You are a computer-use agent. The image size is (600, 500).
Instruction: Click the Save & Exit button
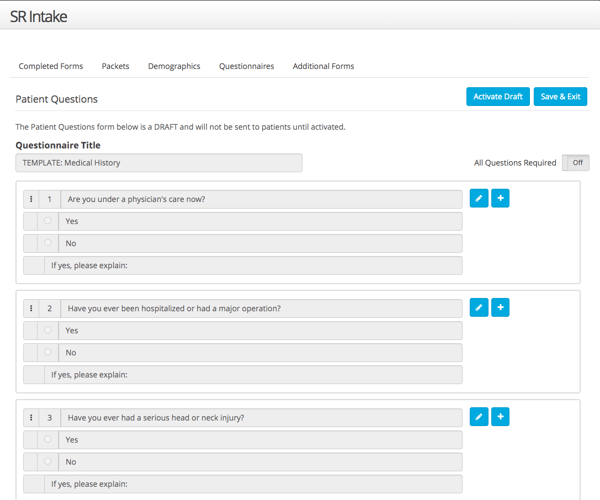click(x=560, y=96)
